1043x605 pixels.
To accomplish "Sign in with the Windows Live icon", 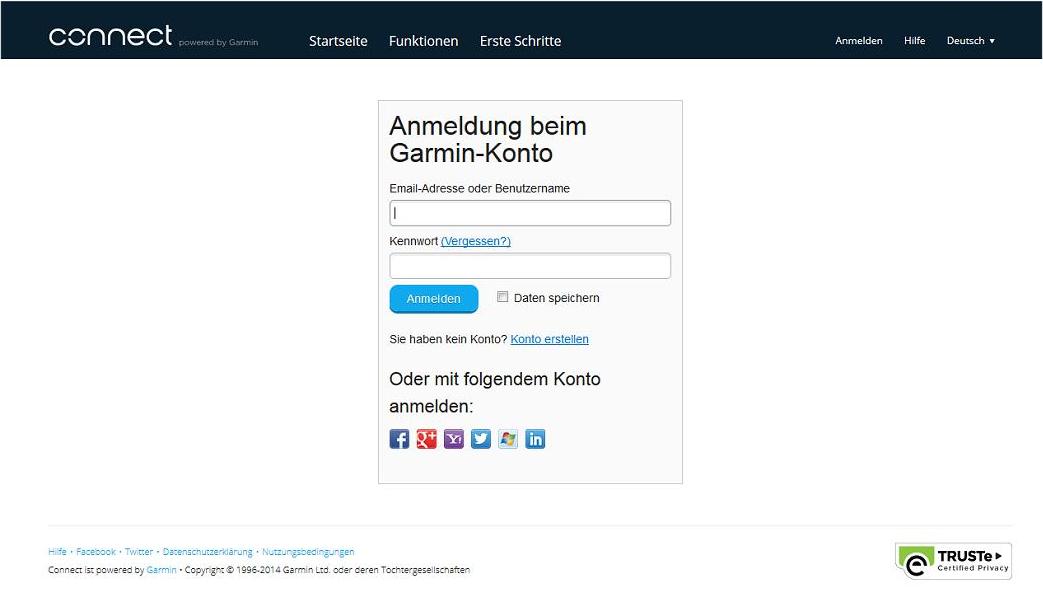I will [x=508, y=439].
